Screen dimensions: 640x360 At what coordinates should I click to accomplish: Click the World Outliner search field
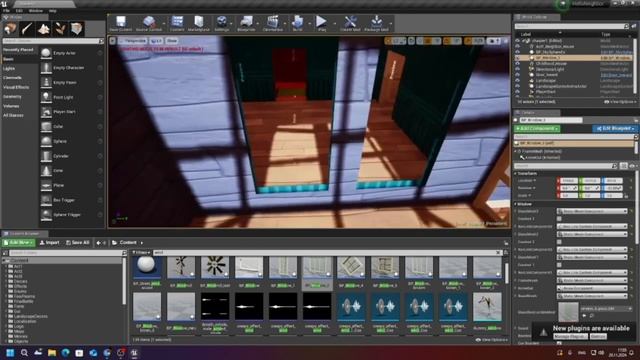coord(571,26)
